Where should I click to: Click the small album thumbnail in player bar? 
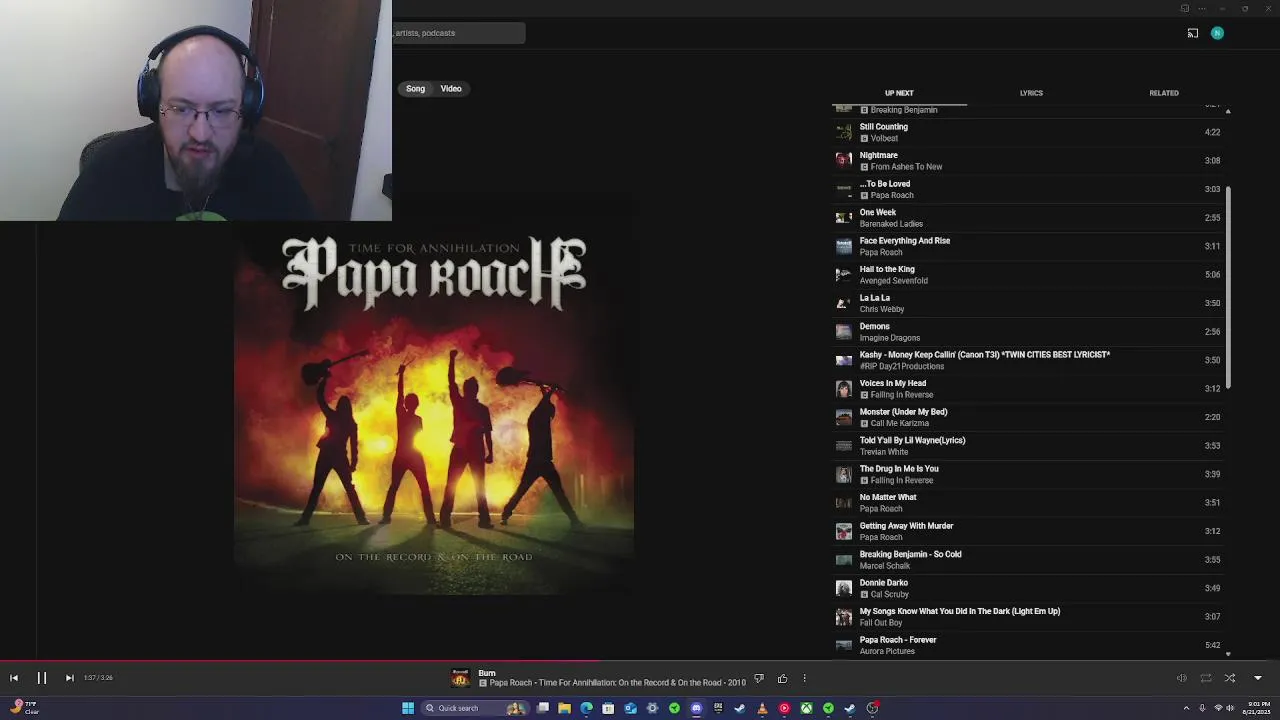pyautogui.click(x=460, y=678)
